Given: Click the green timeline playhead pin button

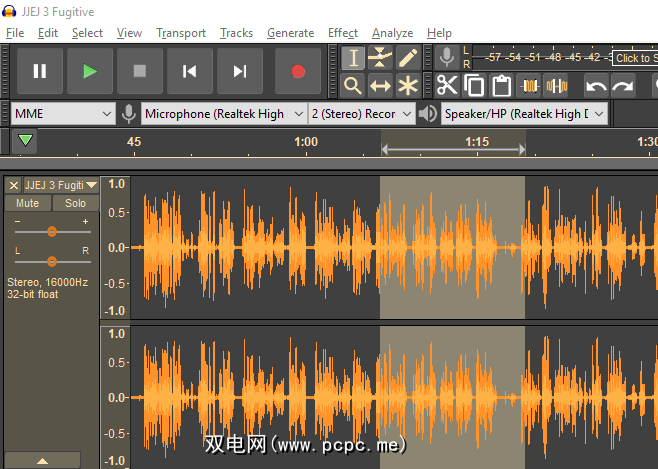Looking at the screenshot, I should pos(25,141).
